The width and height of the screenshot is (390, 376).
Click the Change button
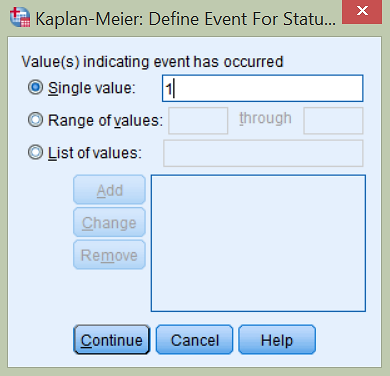coord(110,223)
